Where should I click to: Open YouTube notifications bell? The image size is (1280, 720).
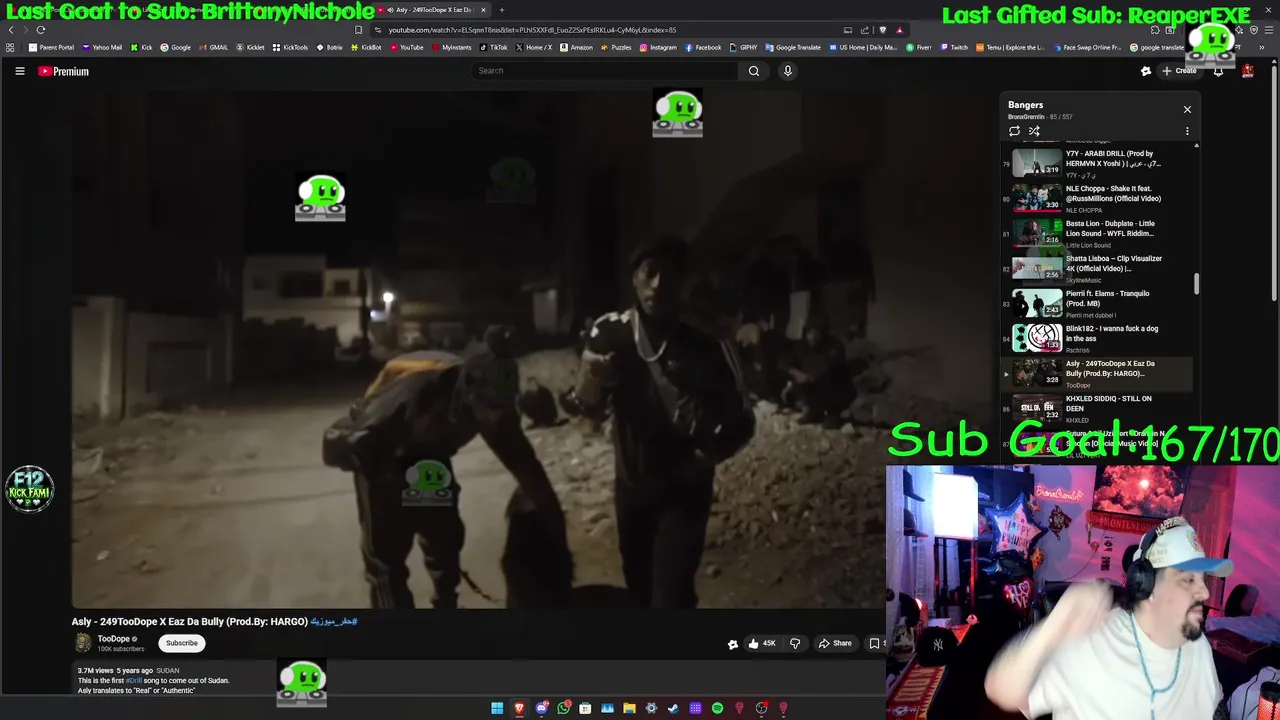1218,71
